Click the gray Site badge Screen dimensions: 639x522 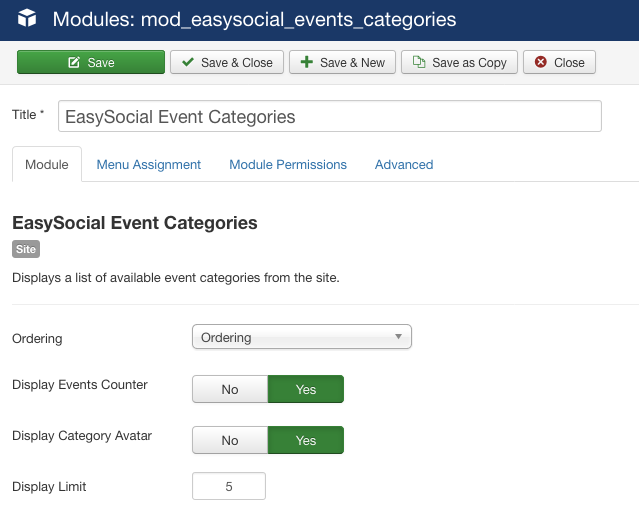click(x=26, y=249)
